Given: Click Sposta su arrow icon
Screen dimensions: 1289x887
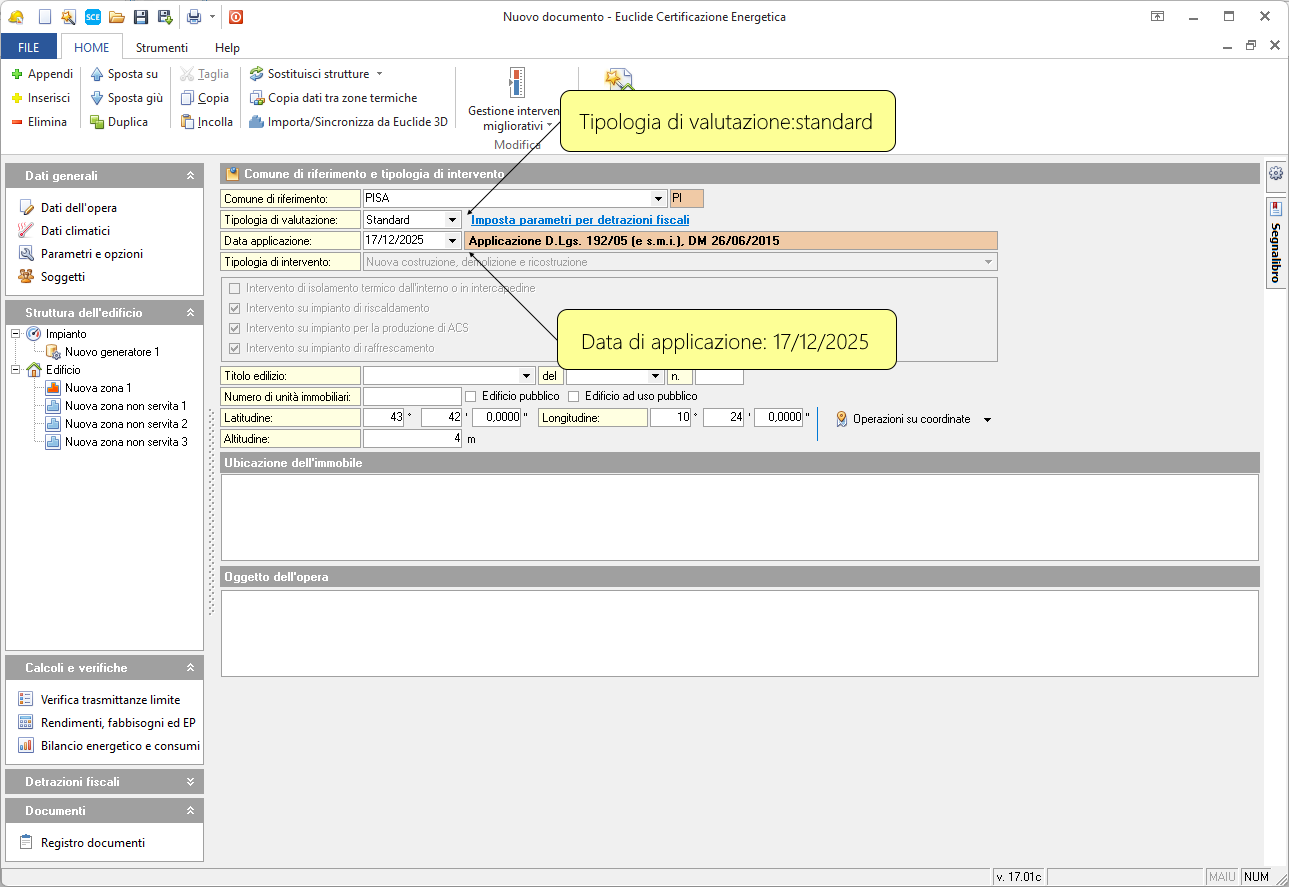Looking at the screenshot, I should [x=97, y=74].
